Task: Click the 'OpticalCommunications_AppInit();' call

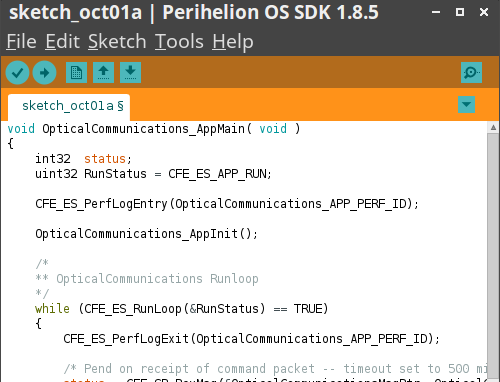Action: (146, 234)
